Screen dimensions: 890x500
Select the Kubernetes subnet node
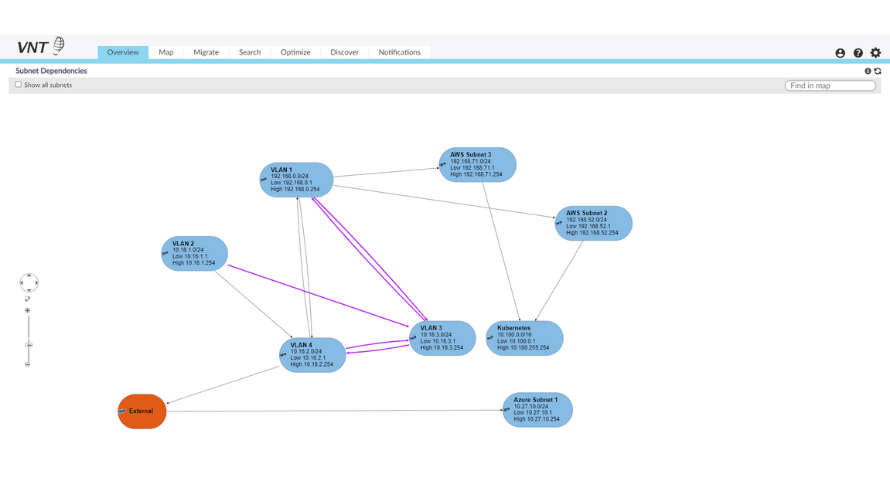(524, 338)
